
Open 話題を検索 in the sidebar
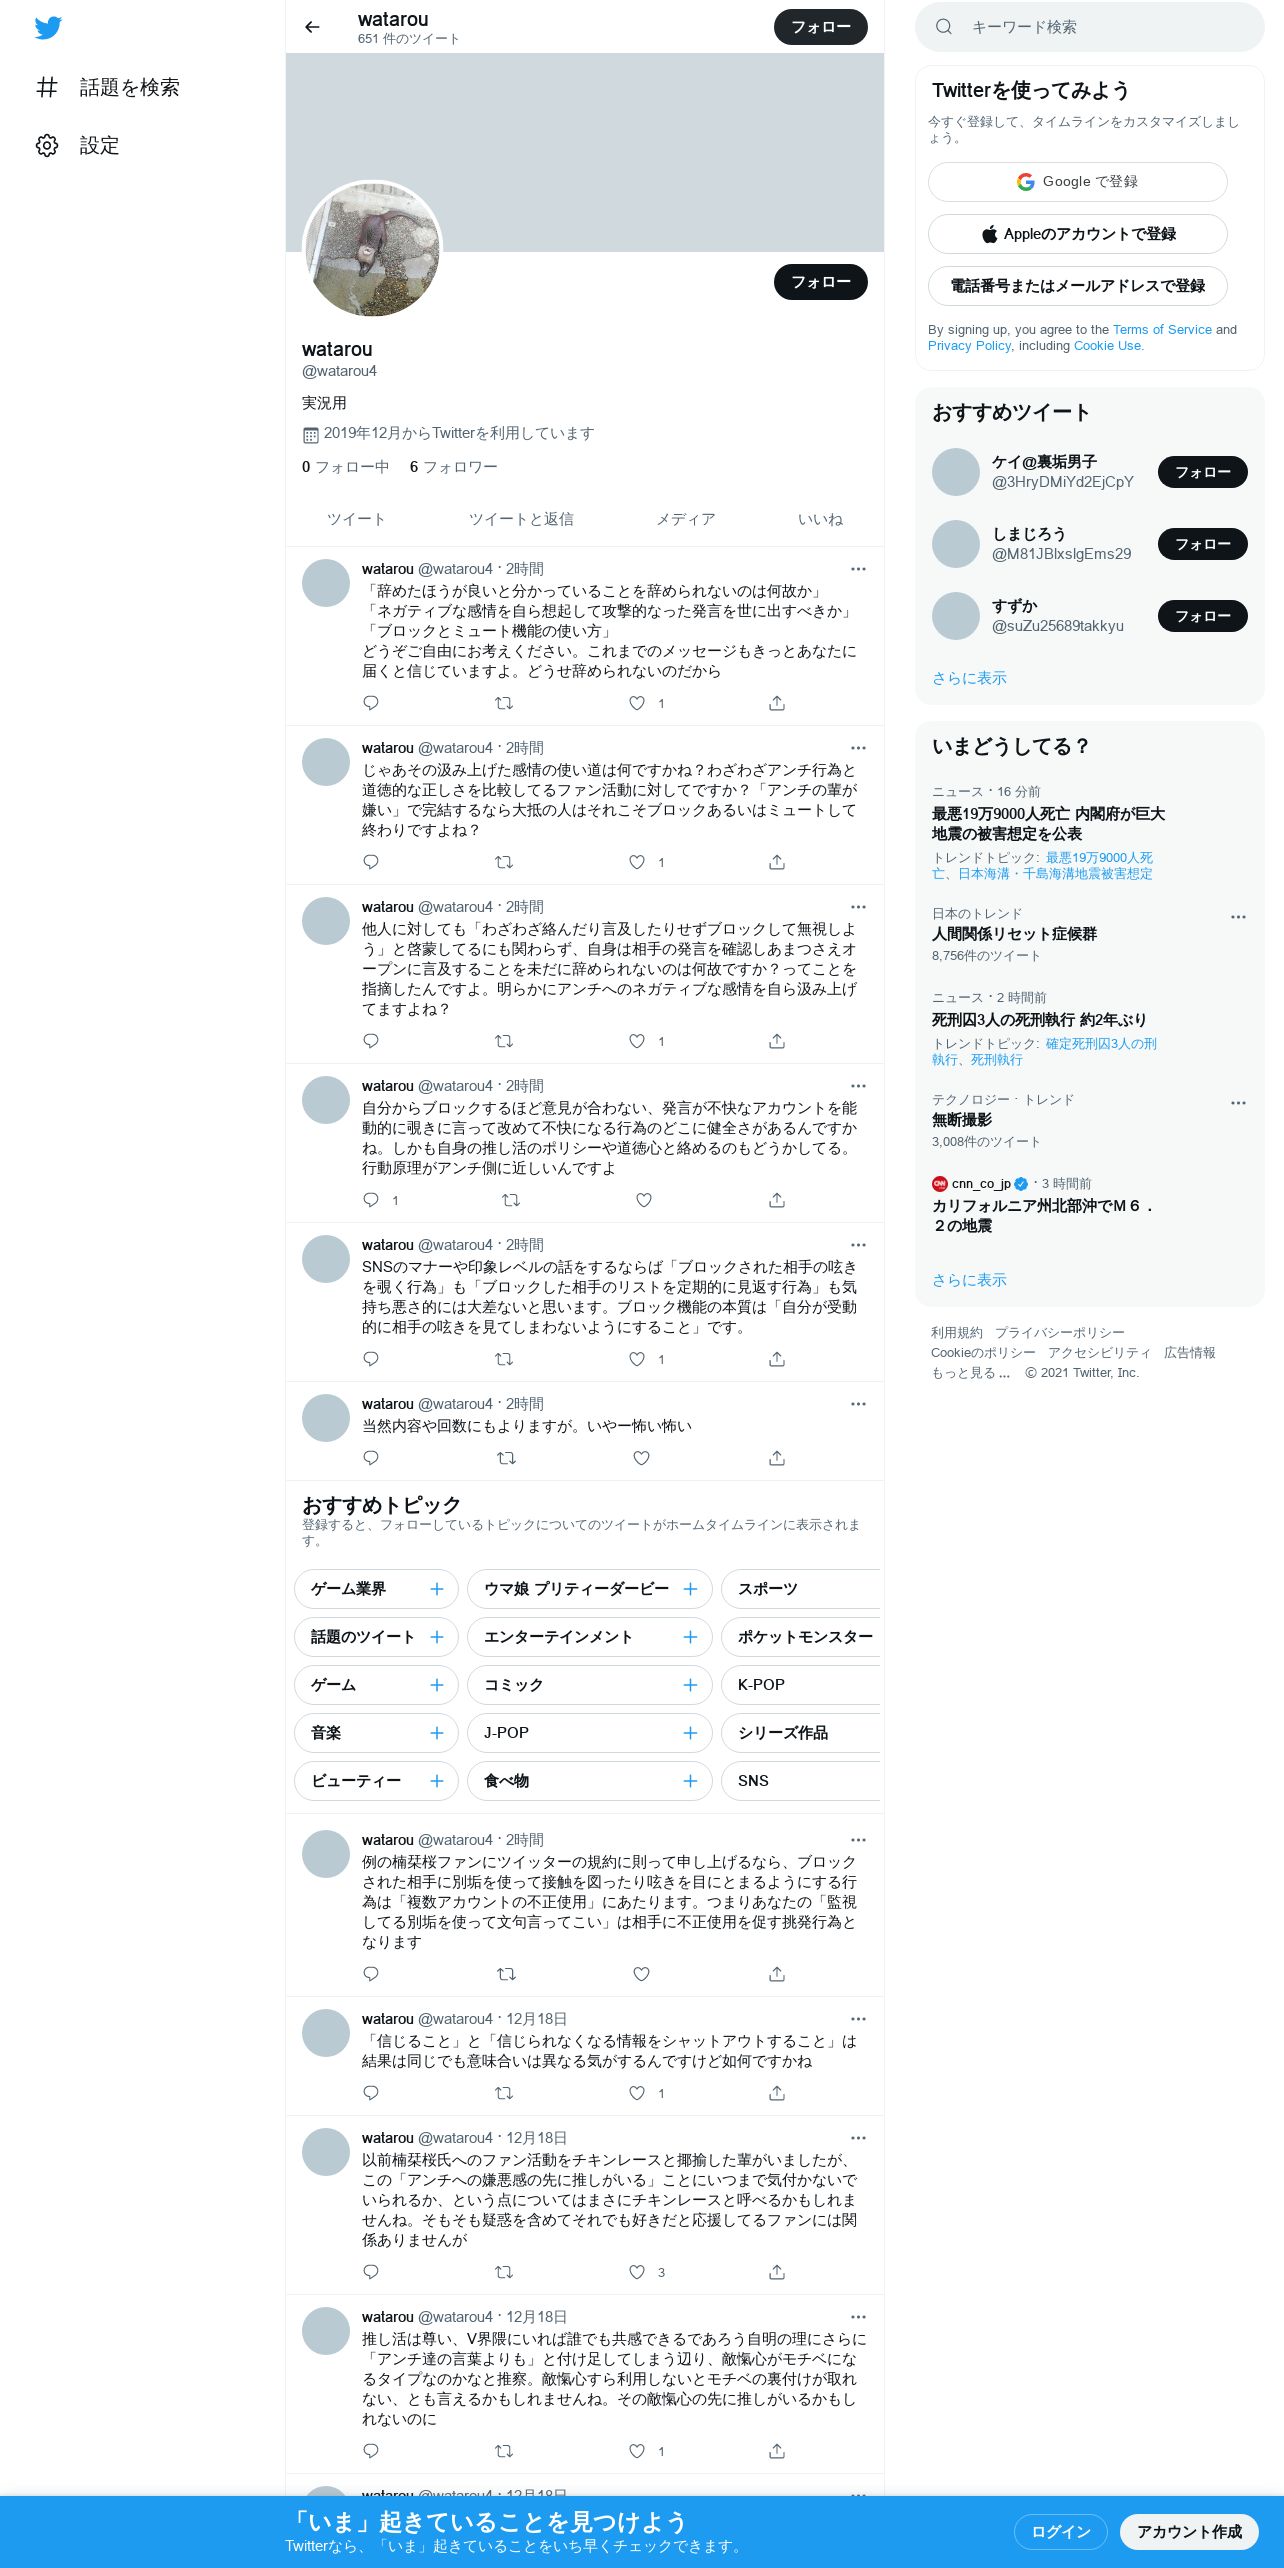click(x=108, y=87)
